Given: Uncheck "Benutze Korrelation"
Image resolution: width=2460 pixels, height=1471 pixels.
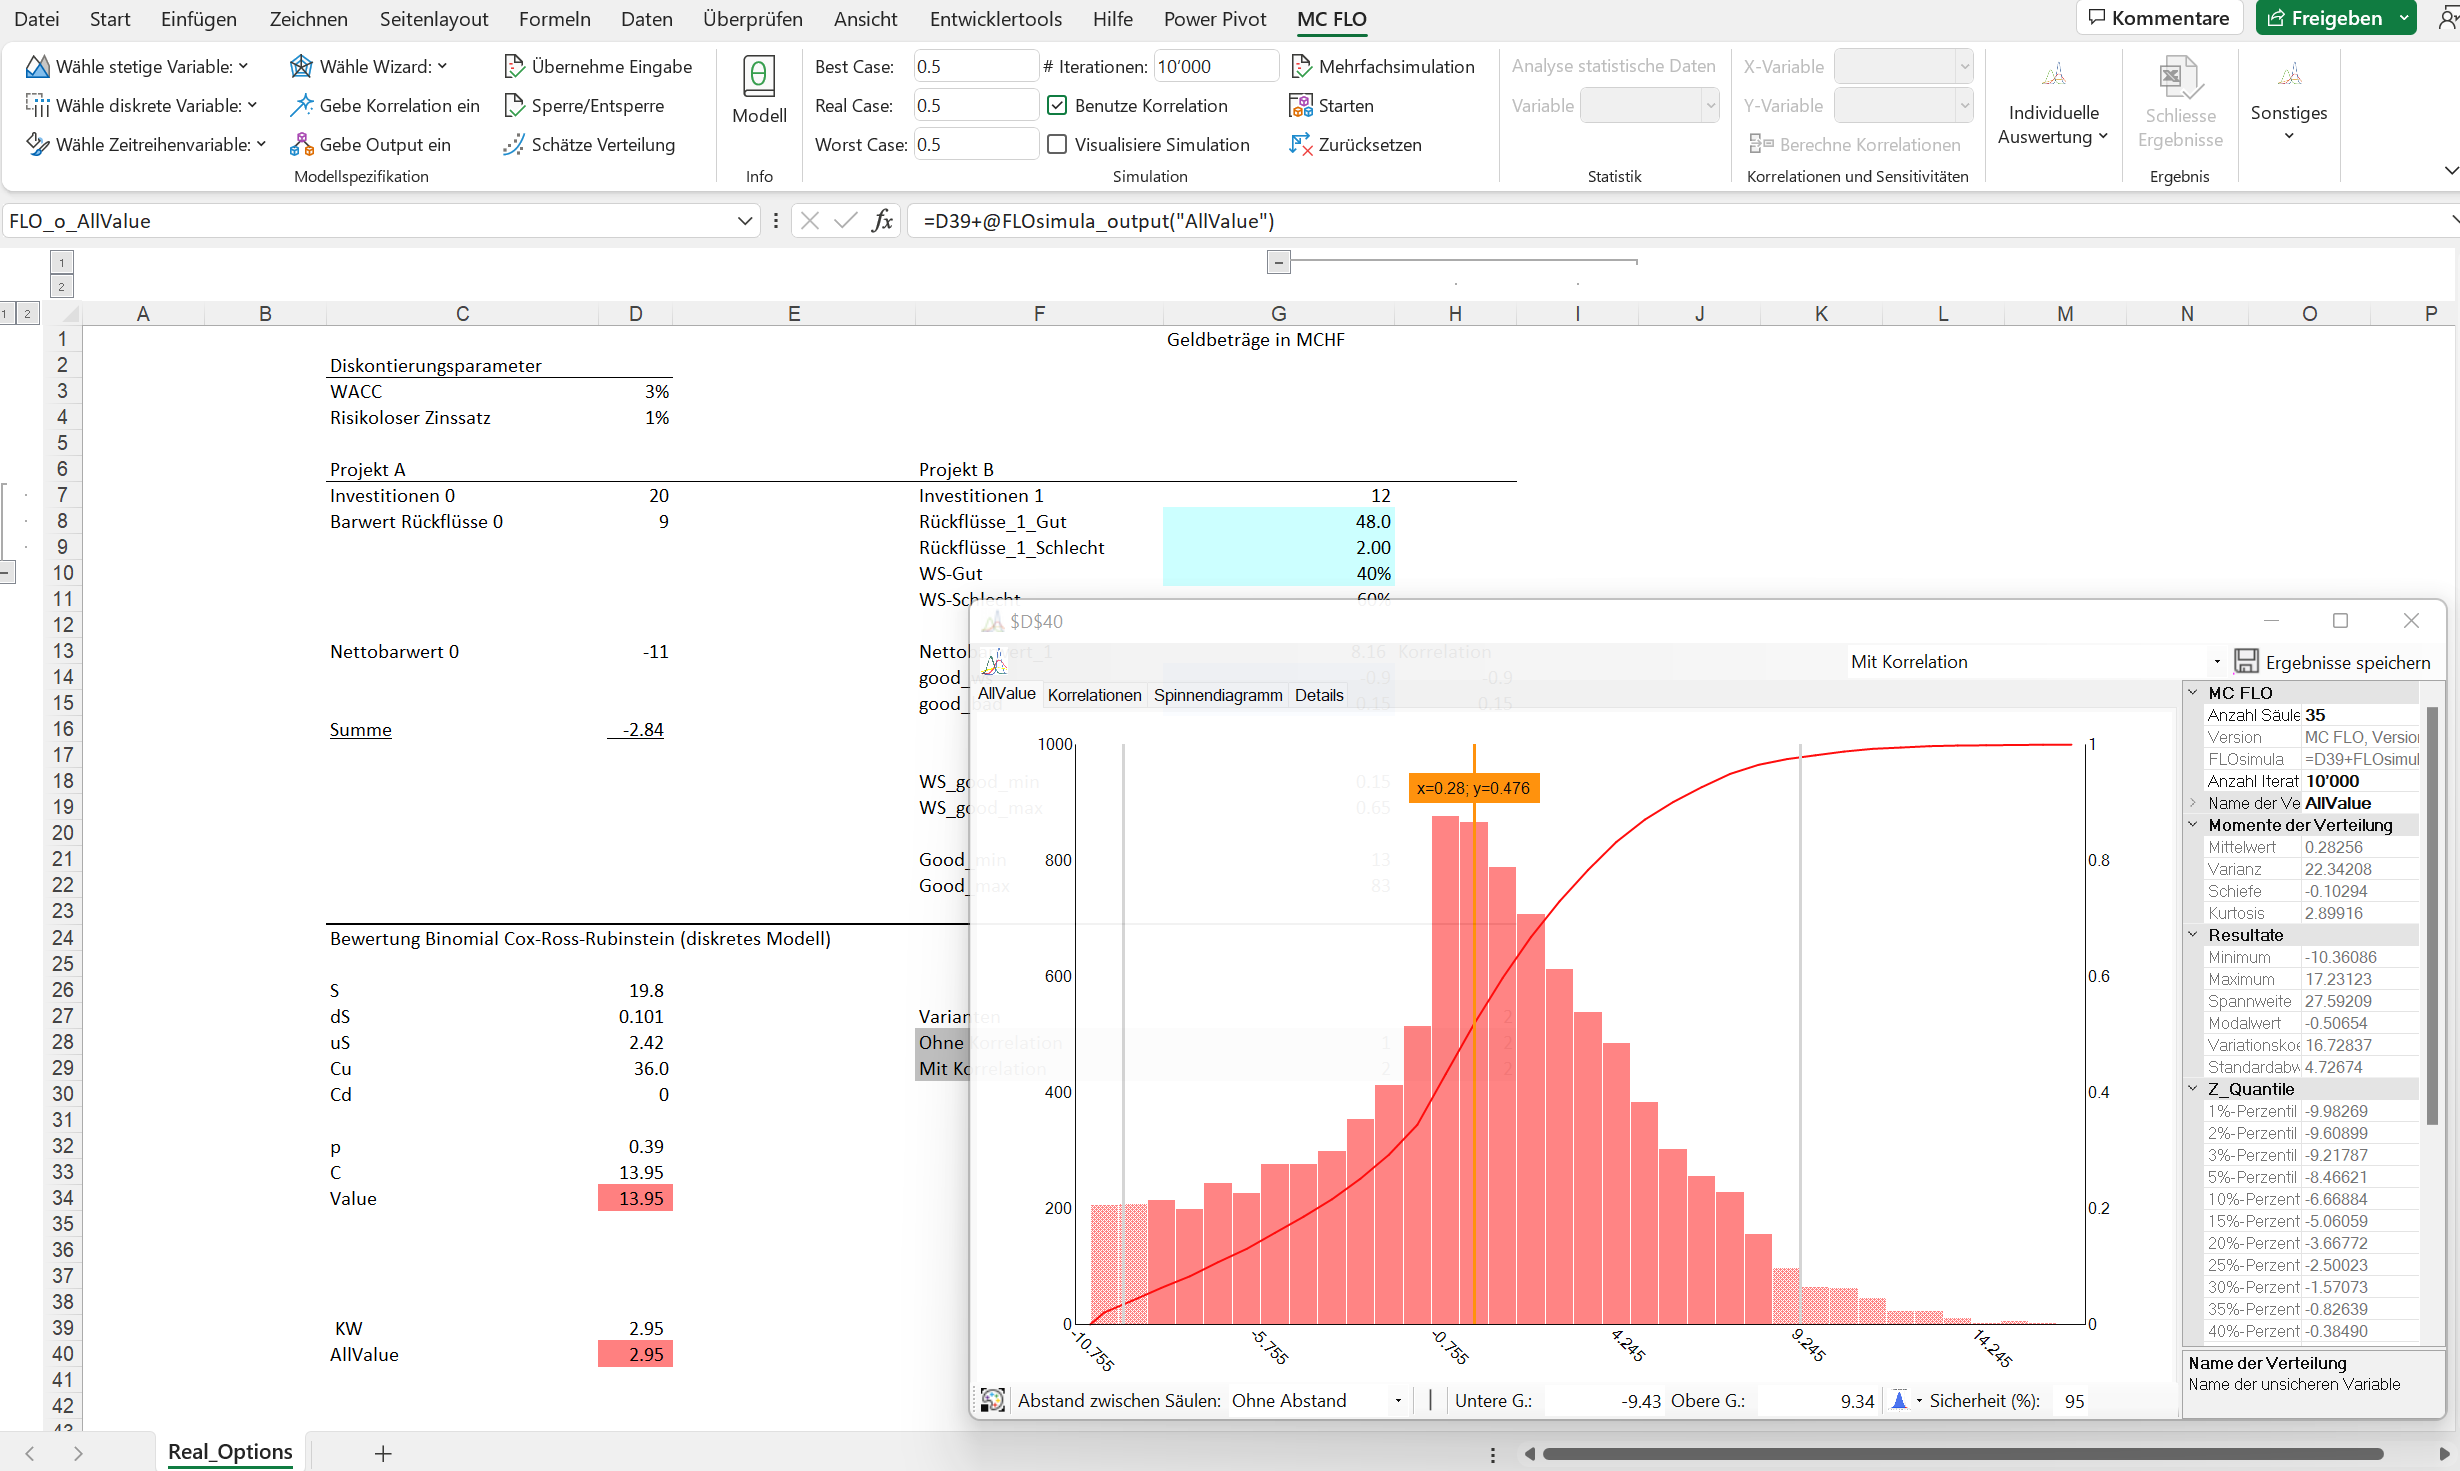Looking at the screenshot, I should pyautogui.click(x=1057, y=105).
